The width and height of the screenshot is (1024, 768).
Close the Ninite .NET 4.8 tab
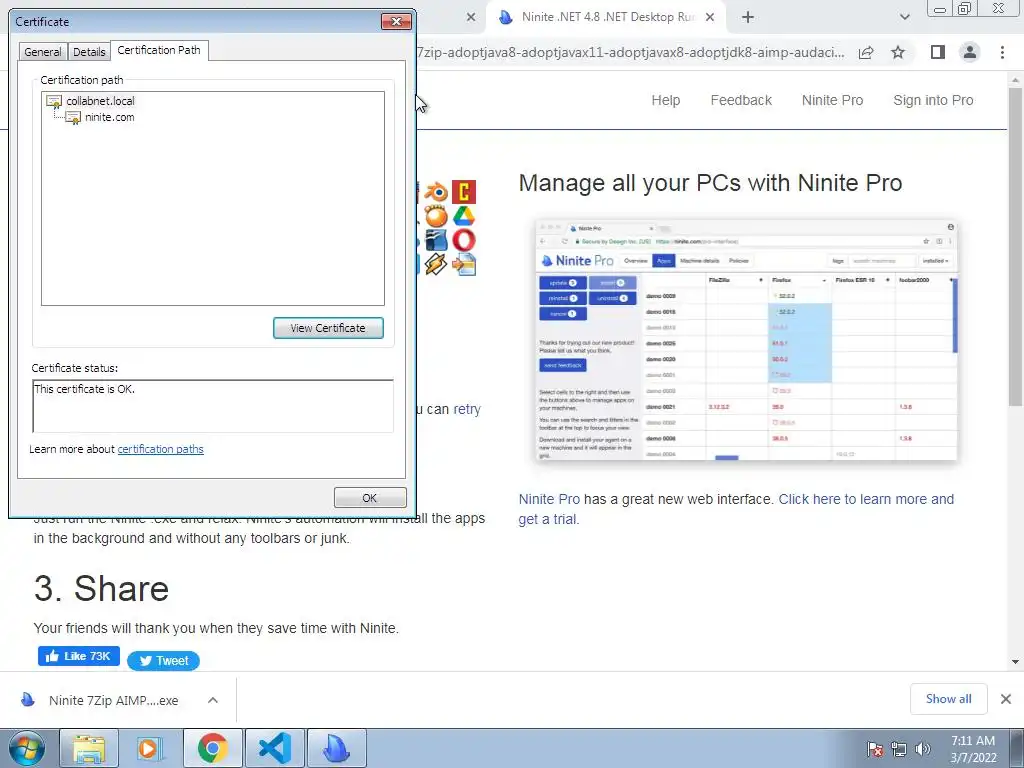[x=711, y=18]
